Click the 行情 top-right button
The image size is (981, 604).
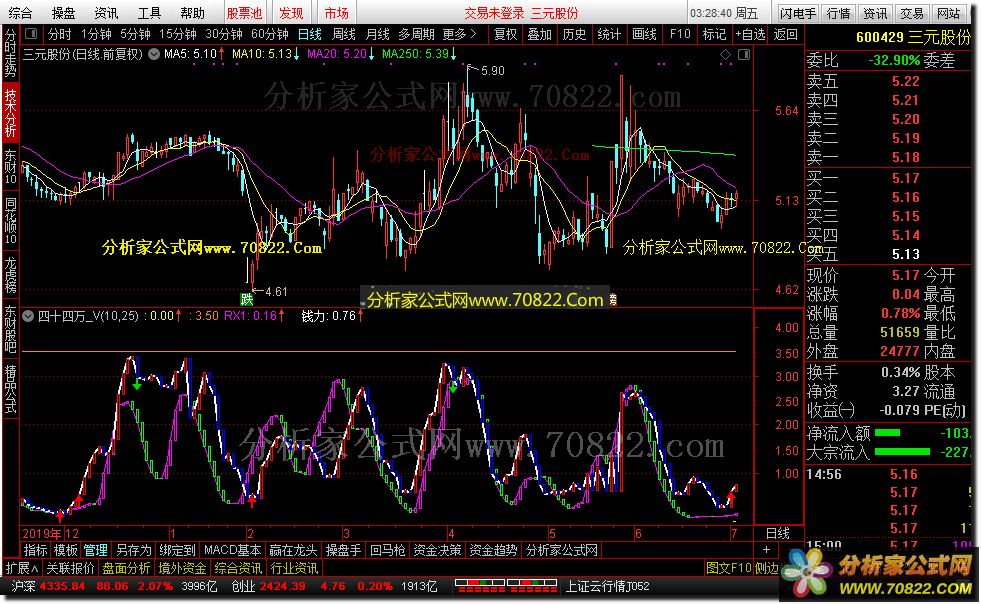tap(838, 13)
